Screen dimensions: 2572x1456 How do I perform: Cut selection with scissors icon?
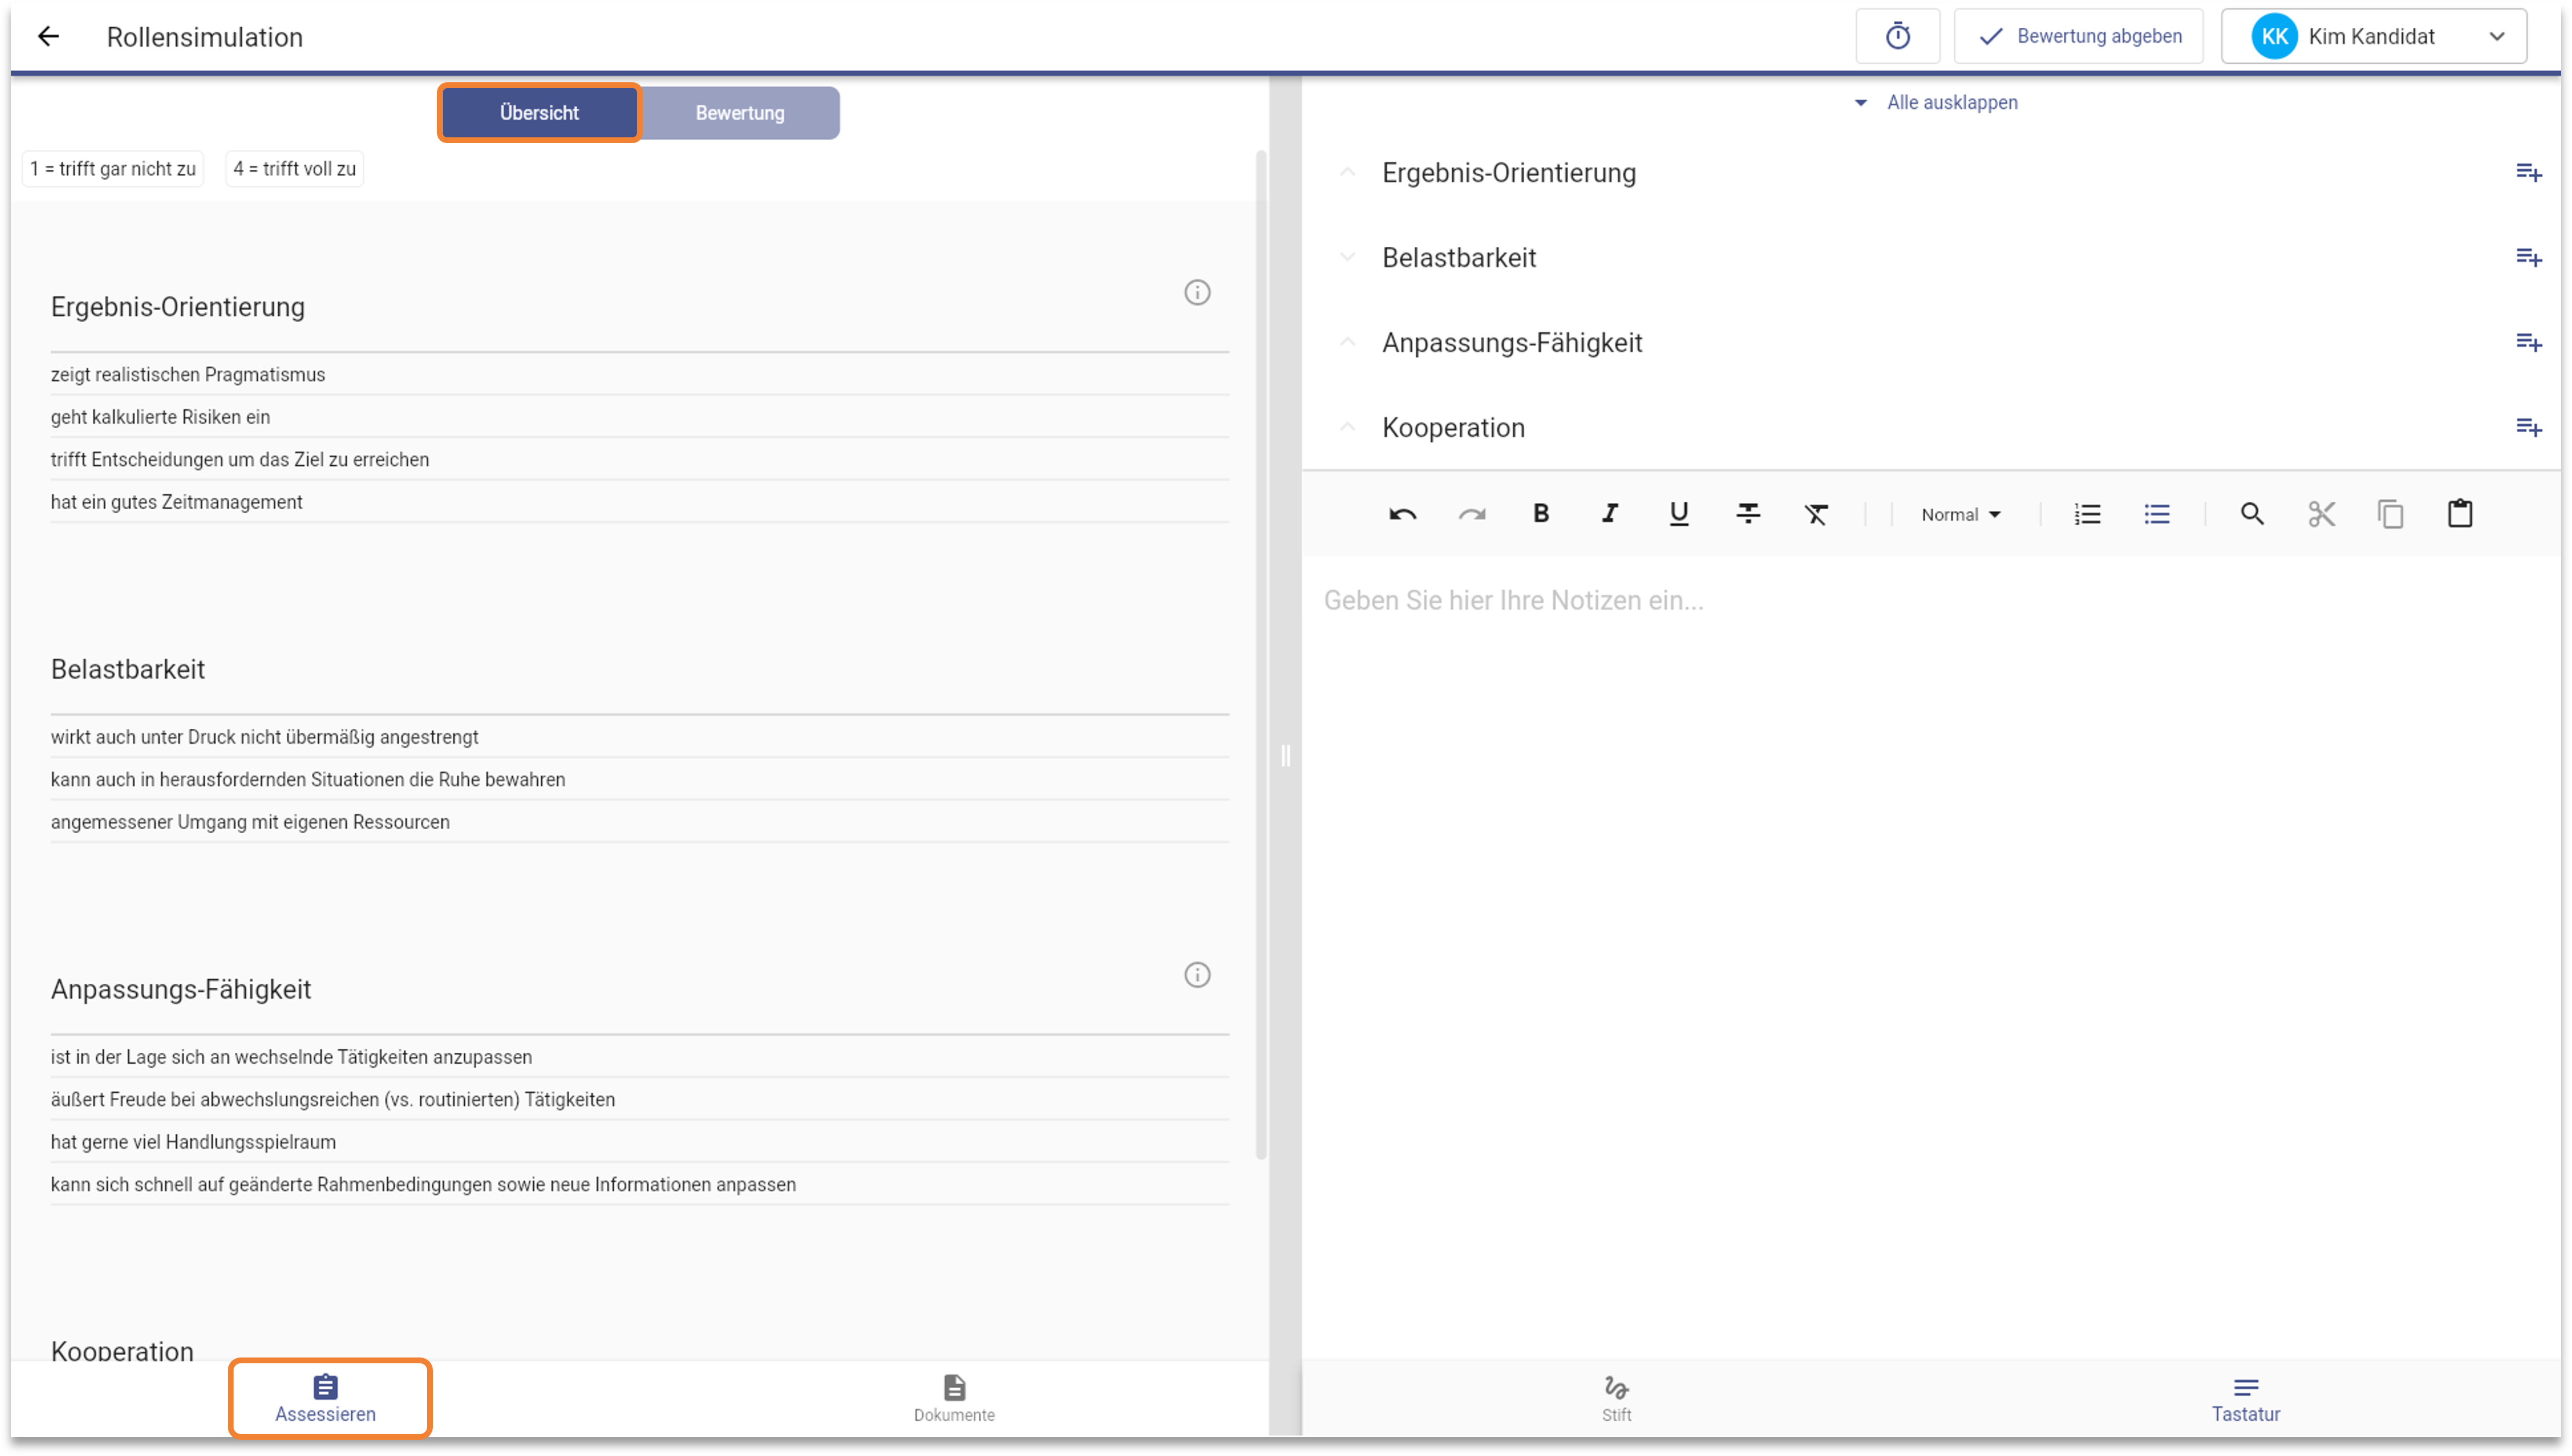(2321, 514)
